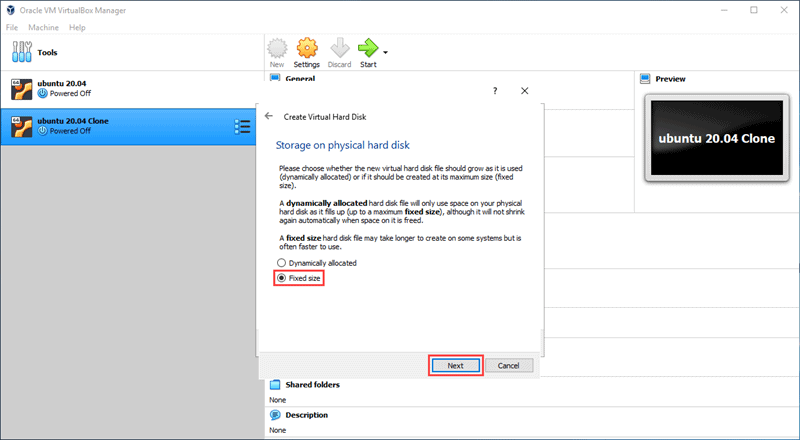Open the Settings gear icon

click(307, 48)
